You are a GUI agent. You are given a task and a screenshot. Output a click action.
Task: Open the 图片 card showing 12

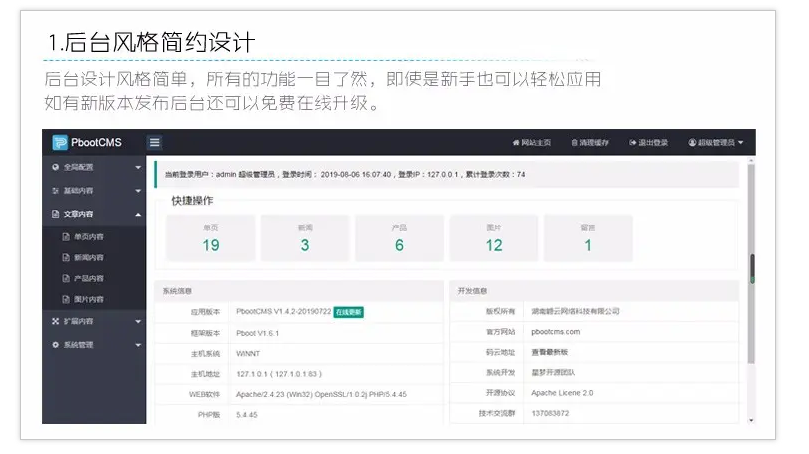point(494,238)
